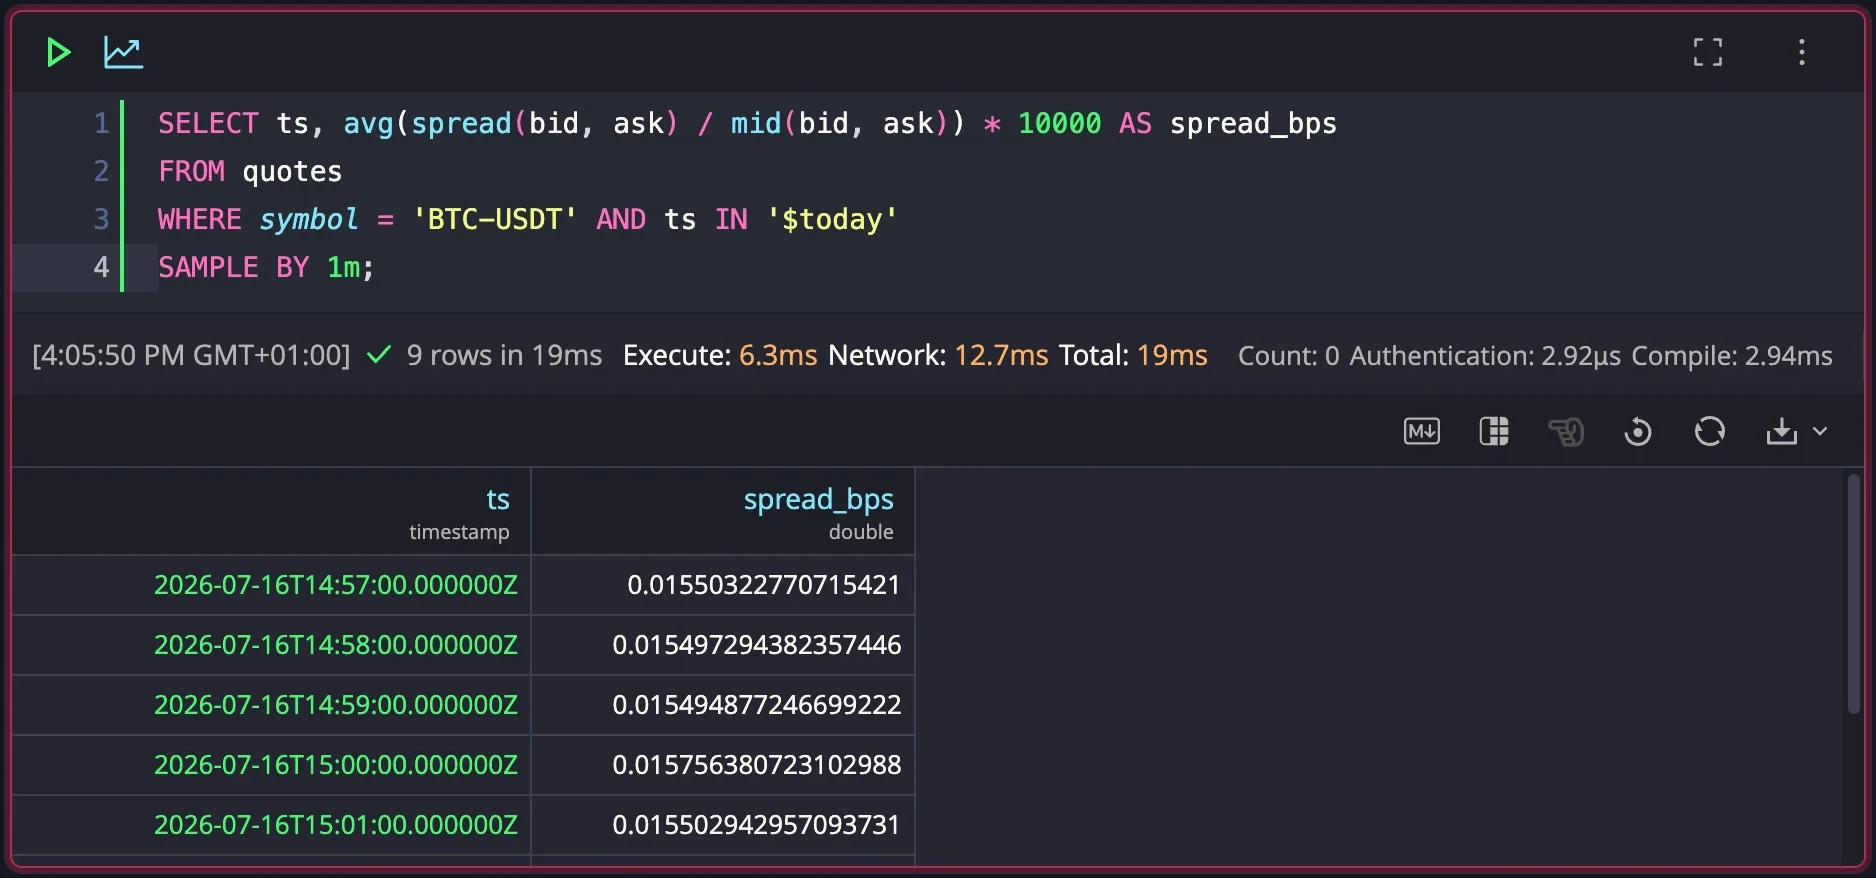Screen dimensions: 1876x878
Task: Click the Total: 19ms timing
Action: point(1133,355)
